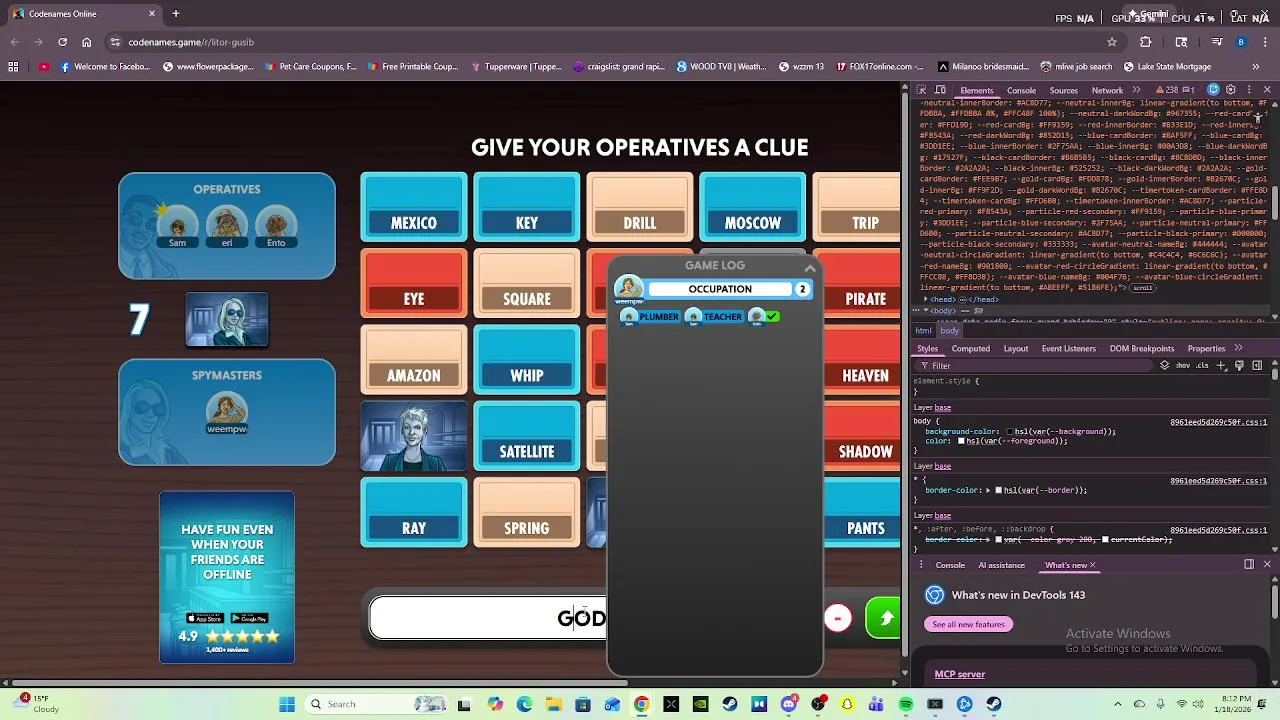Toggle the drawer sidebar layout icon

(x=1249, y=565)
